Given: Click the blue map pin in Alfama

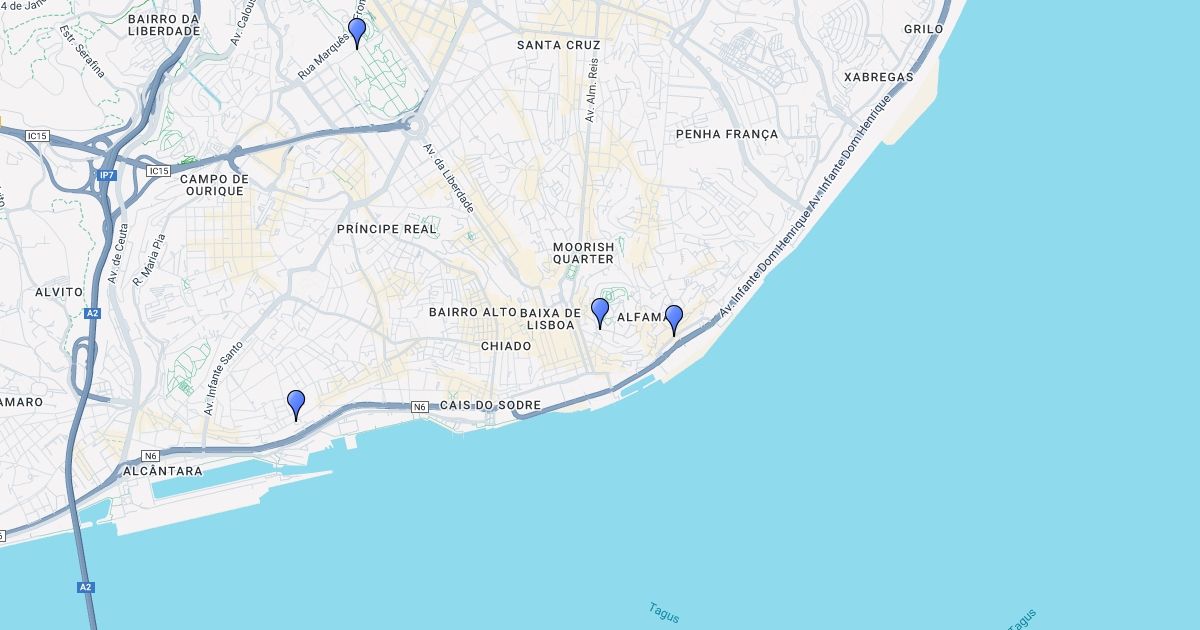Looking at the screenshot, I should coord(674,320).
